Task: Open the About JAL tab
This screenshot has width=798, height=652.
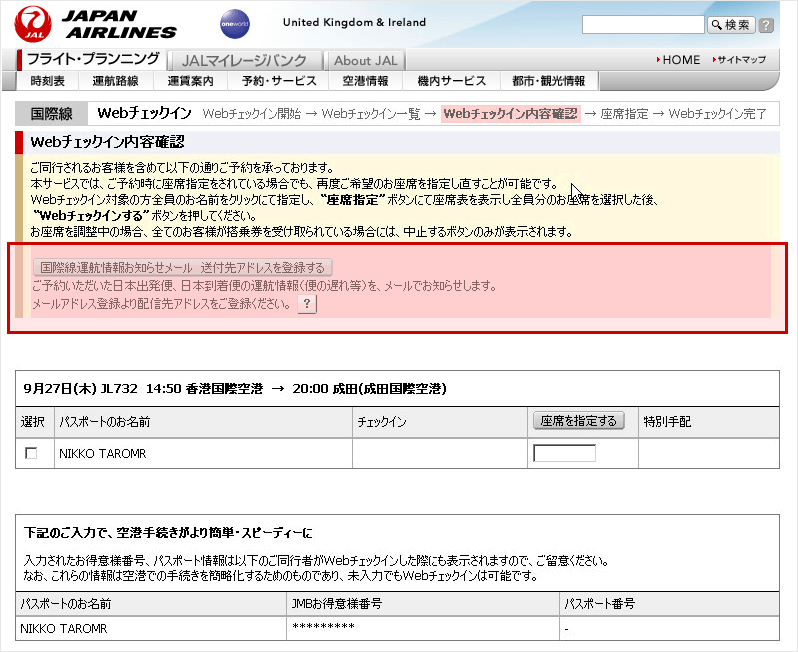Action: point(365,60)
